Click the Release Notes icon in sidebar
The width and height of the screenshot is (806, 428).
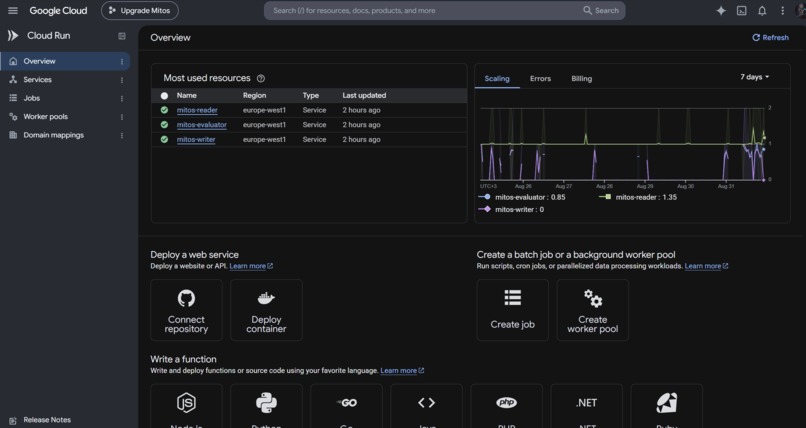13,420
